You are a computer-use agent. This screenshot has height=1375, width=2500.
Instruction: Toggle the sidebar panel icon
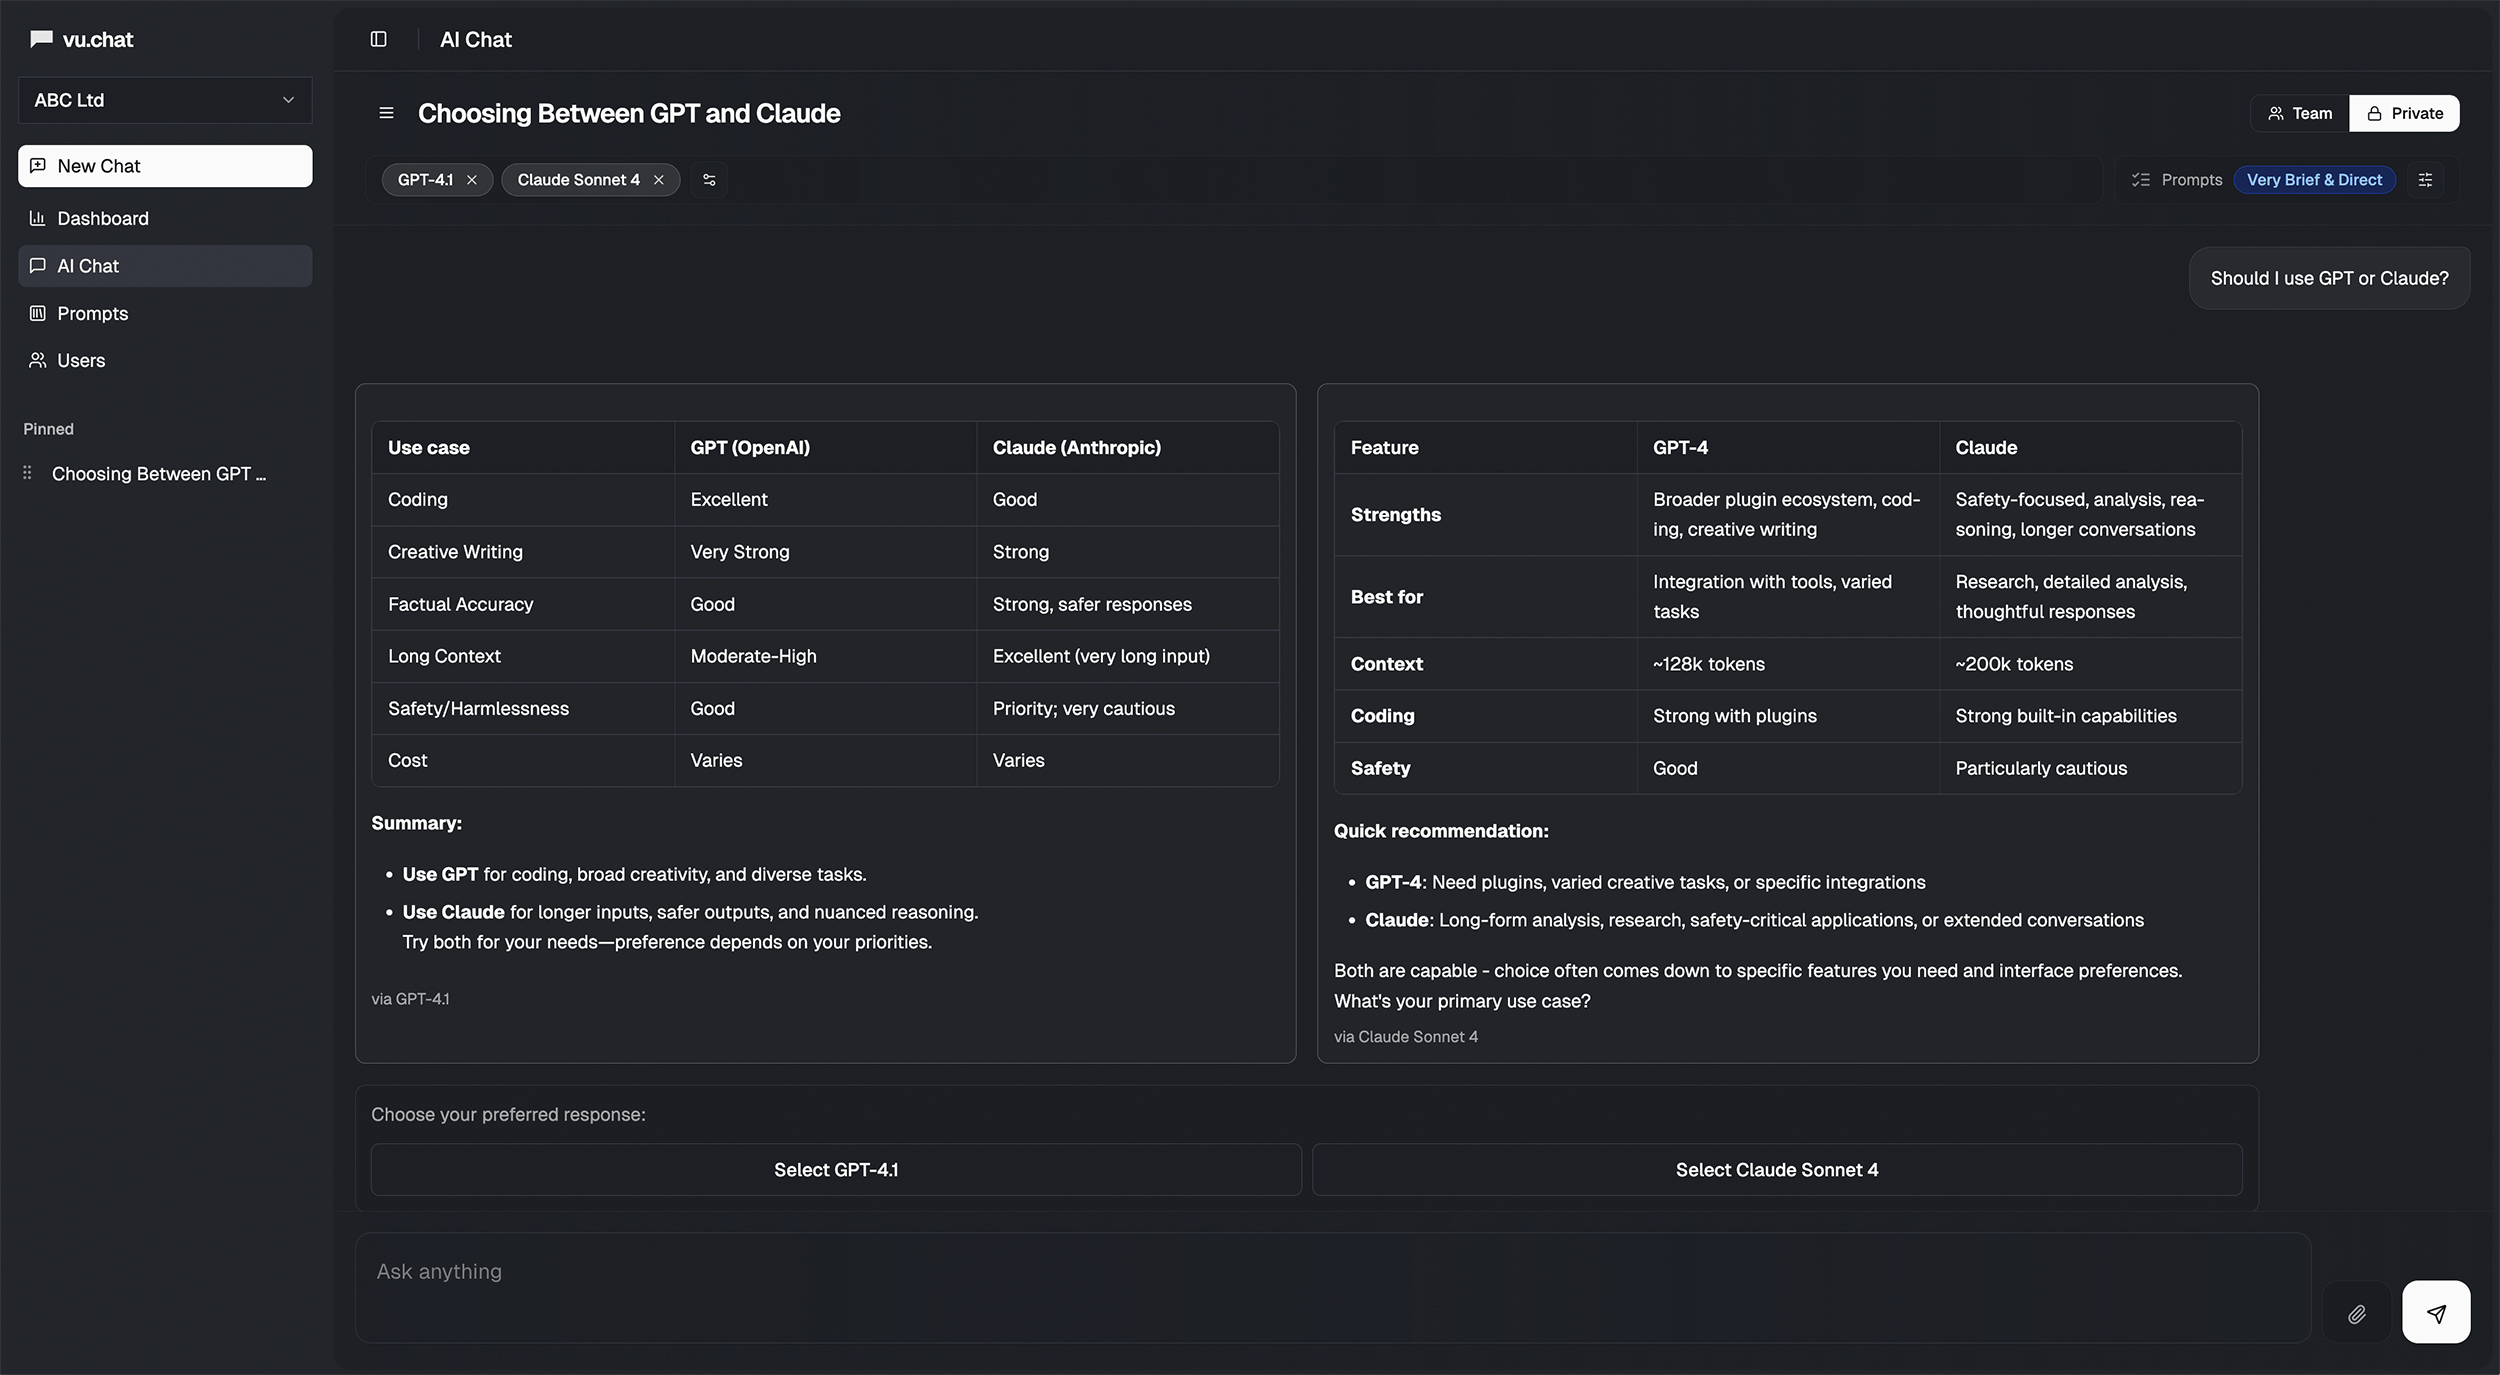tap(379, 39)
